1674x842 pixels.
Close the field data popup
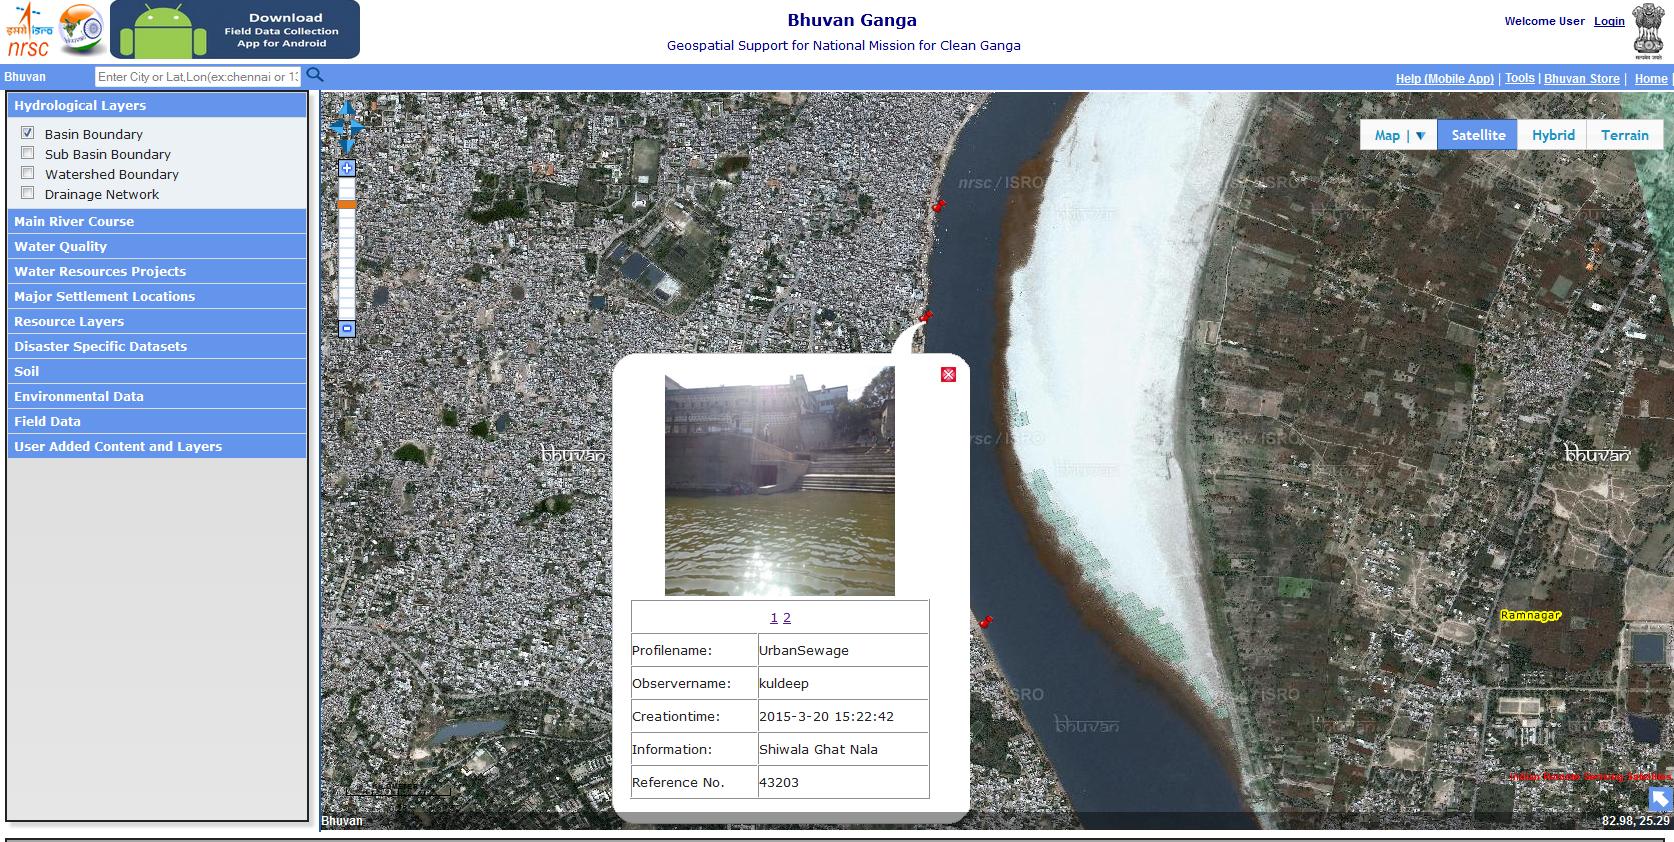[948, 374]
